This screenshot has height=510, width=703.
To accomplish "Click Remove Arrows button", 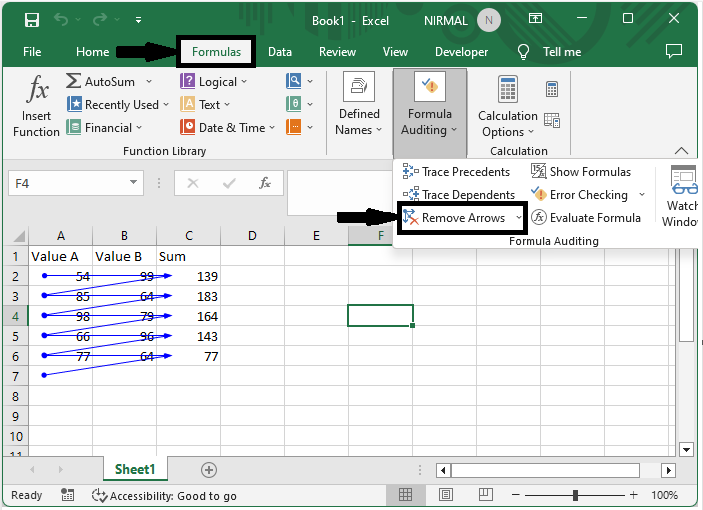I will tap(456, 218).
